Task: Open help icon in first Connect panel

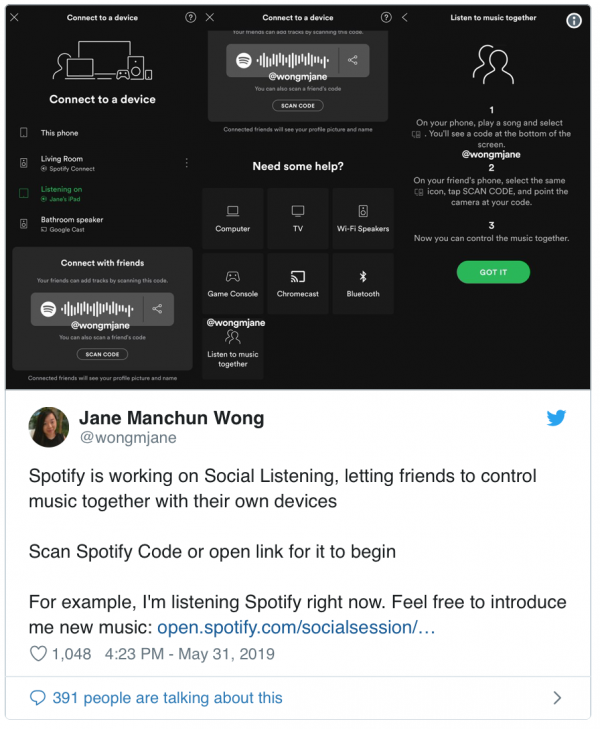Action: pos(191,18)
